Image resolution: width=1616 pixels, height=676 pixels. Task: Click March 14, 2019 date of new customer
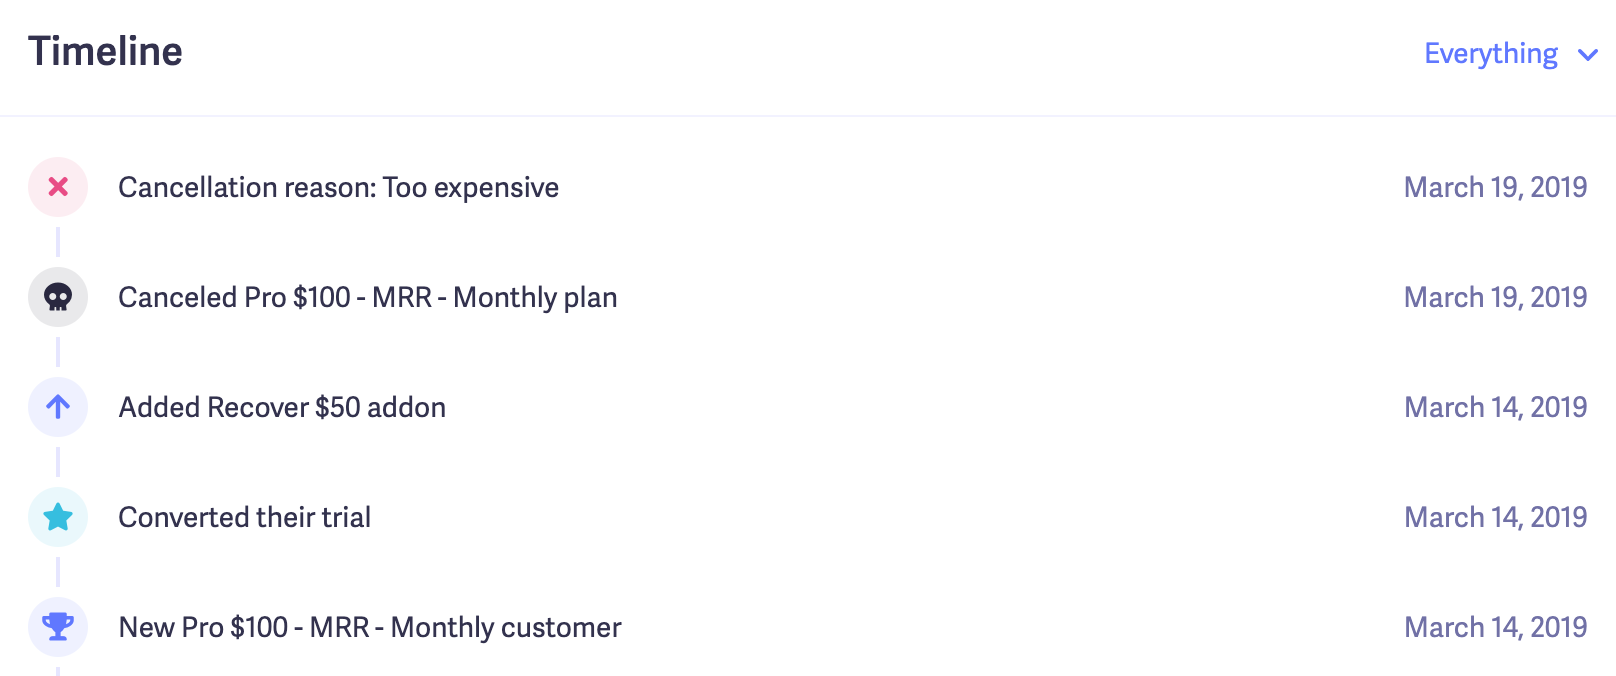point(1495,628)
